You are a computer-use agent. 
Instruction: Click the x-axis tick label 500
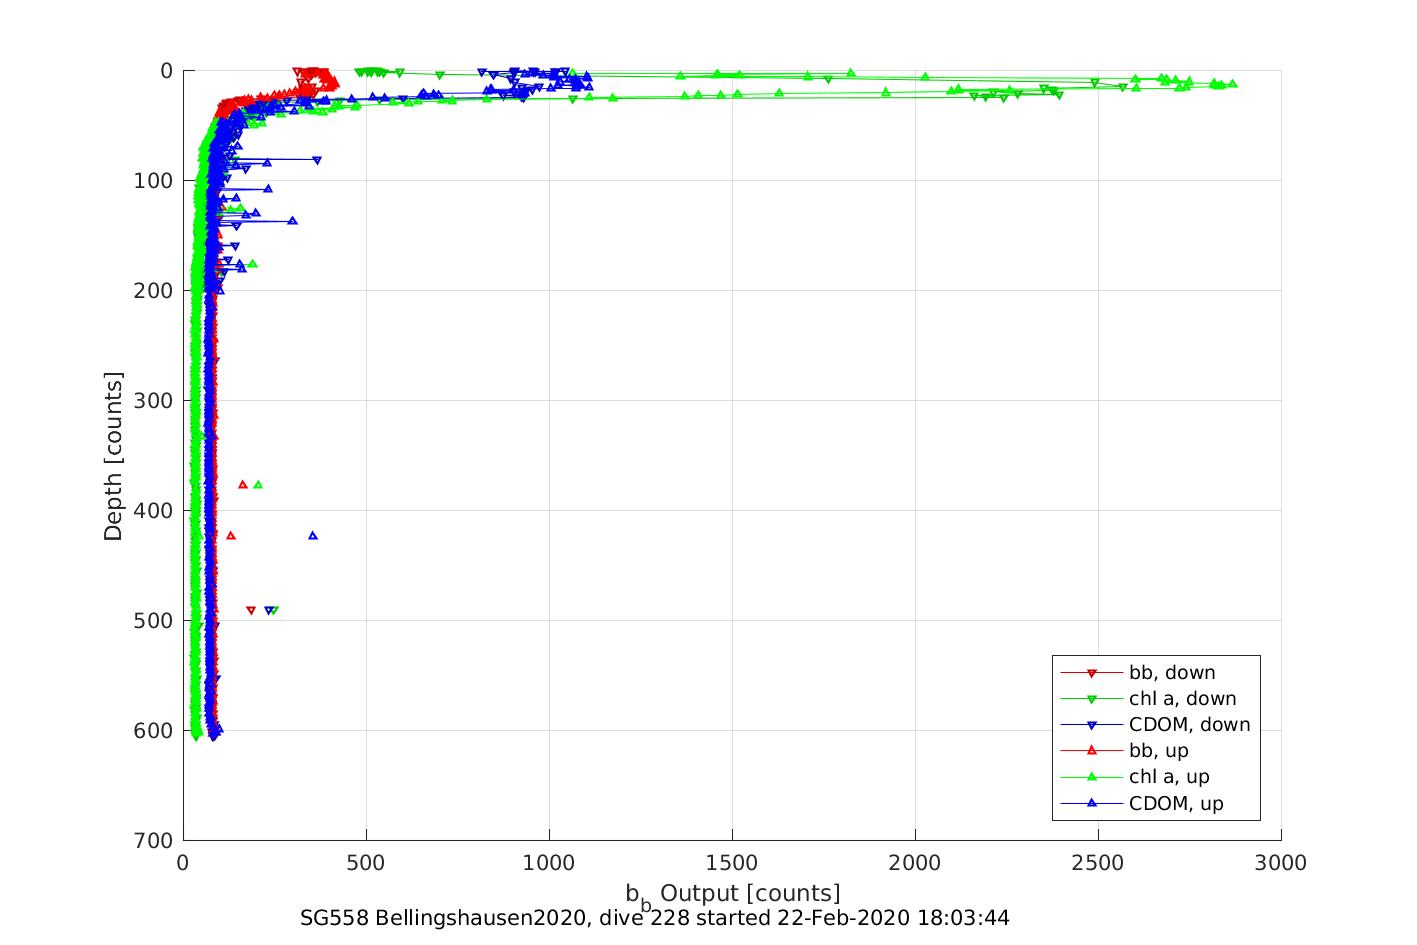pyautogui.click(x=366, y=863)
